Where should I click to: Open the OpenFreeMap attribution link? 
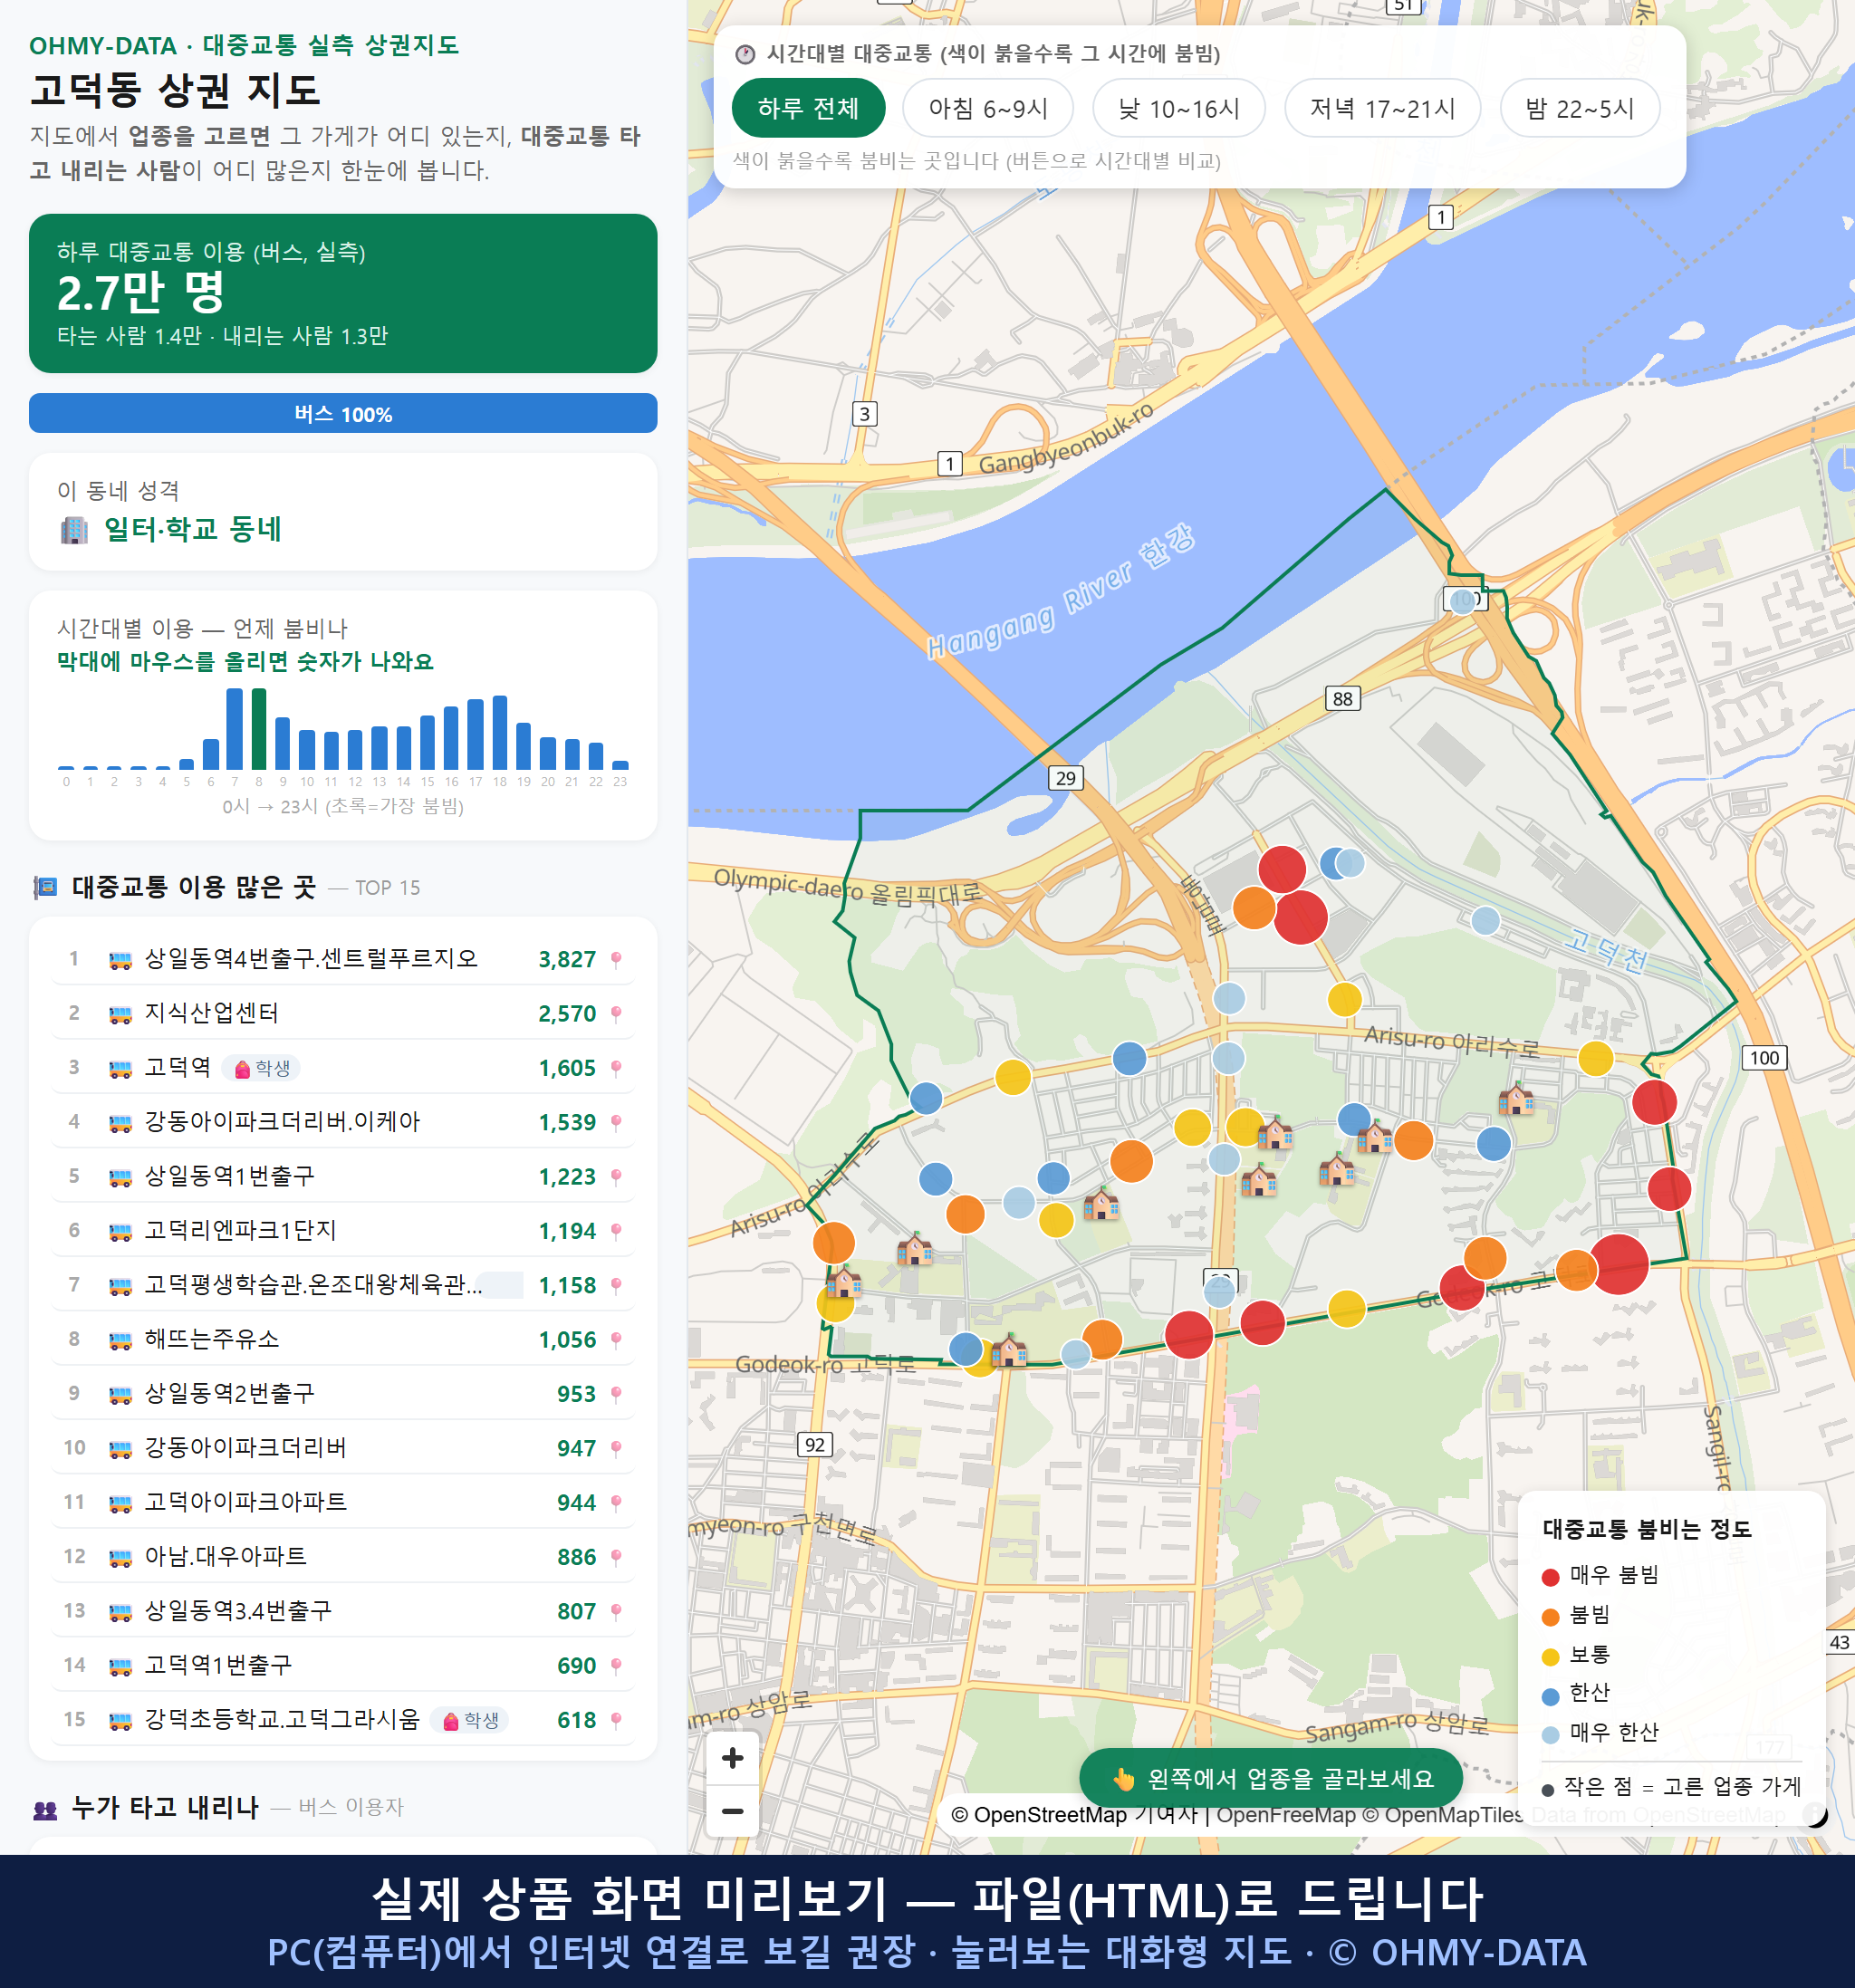coord(1286,1815)
